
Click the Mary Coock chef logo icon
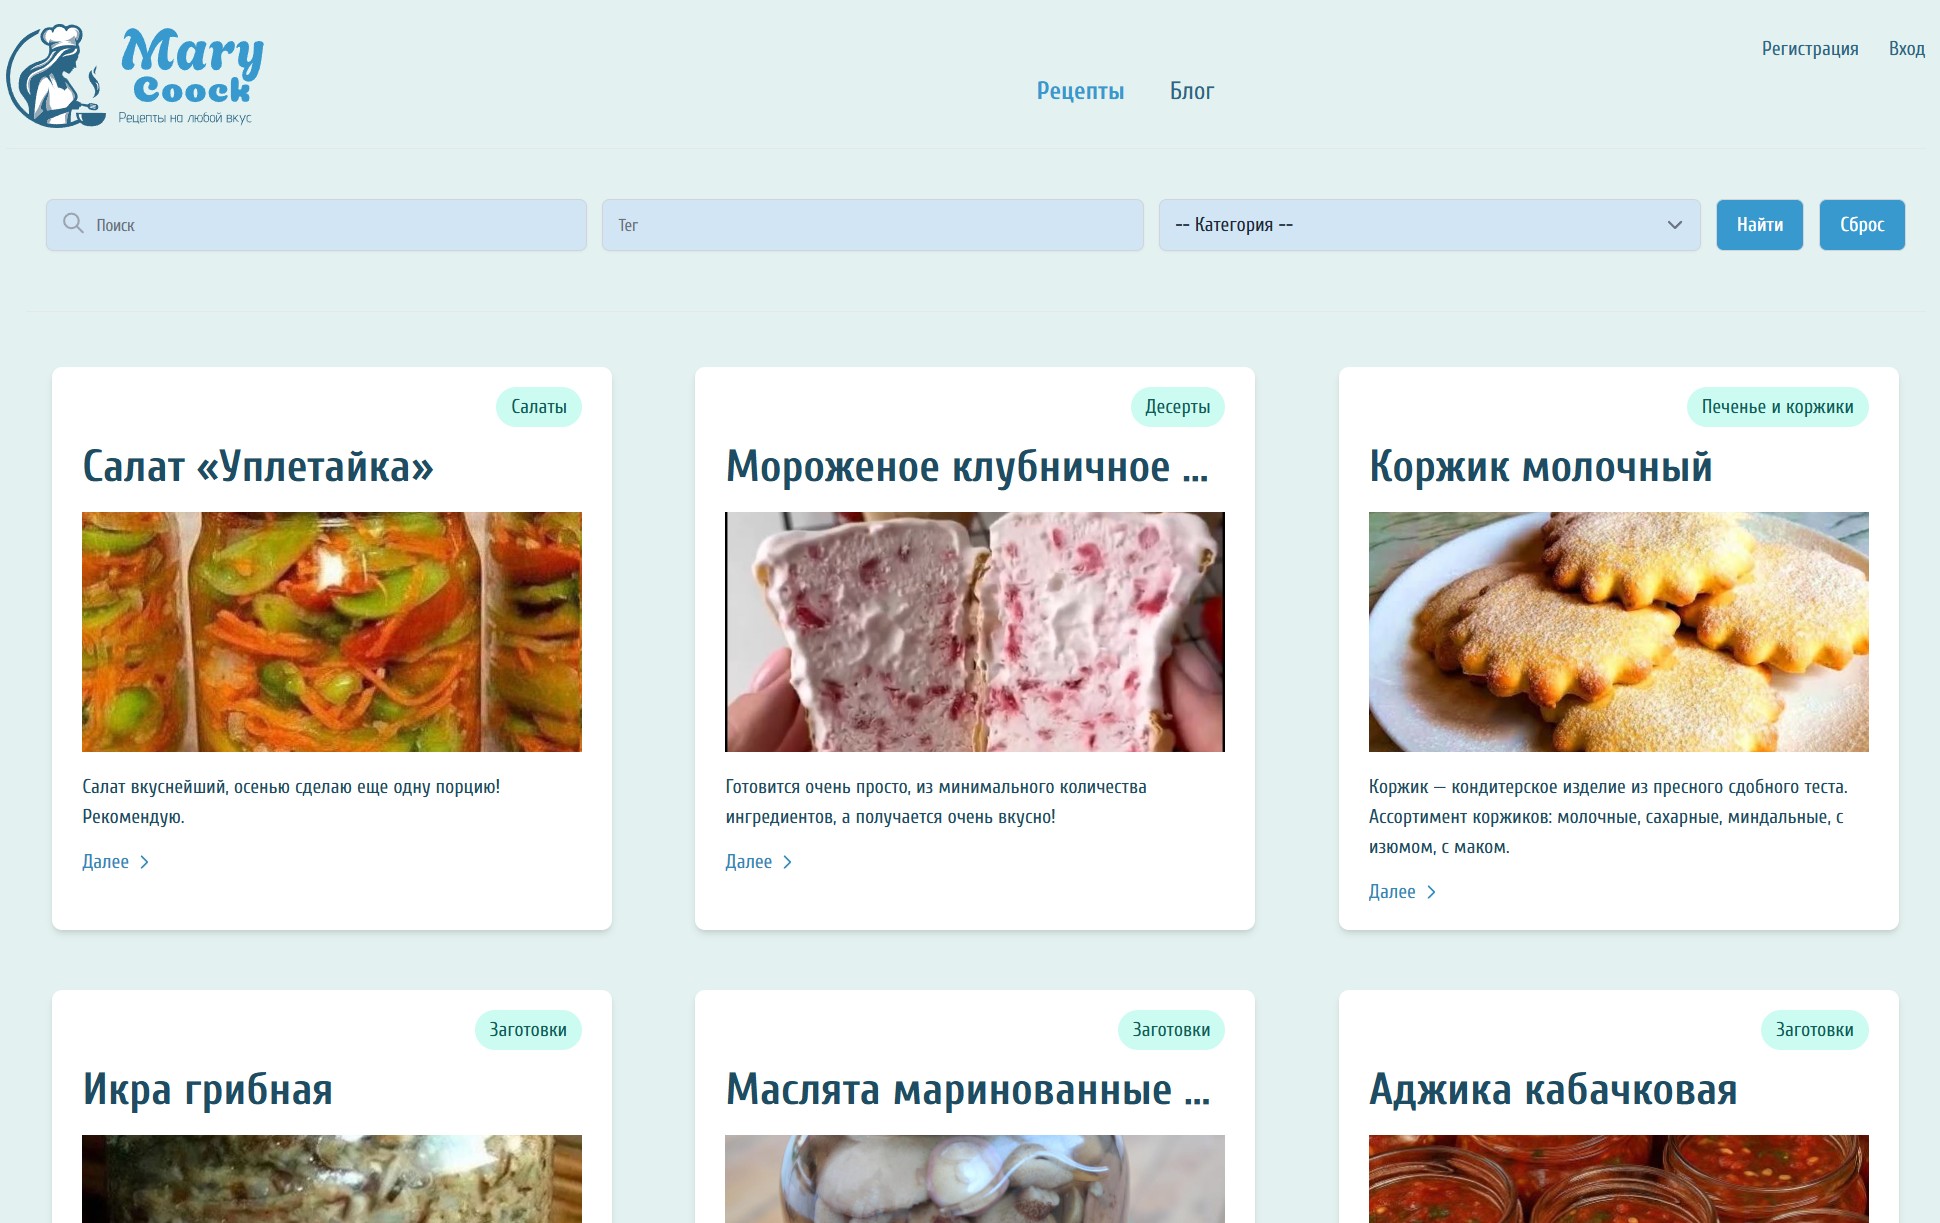[58, 75]
